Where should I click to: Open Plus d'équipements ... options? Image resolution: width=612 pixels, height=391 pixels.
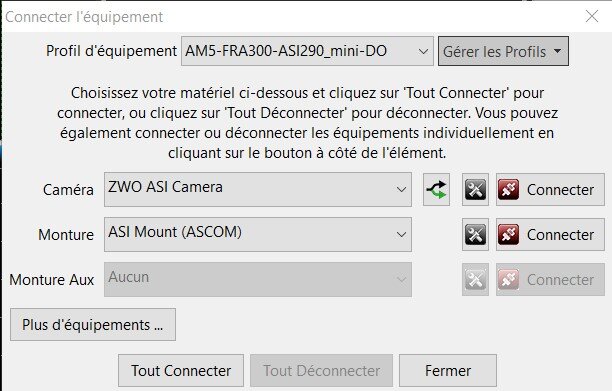click(x=93, y=325)
